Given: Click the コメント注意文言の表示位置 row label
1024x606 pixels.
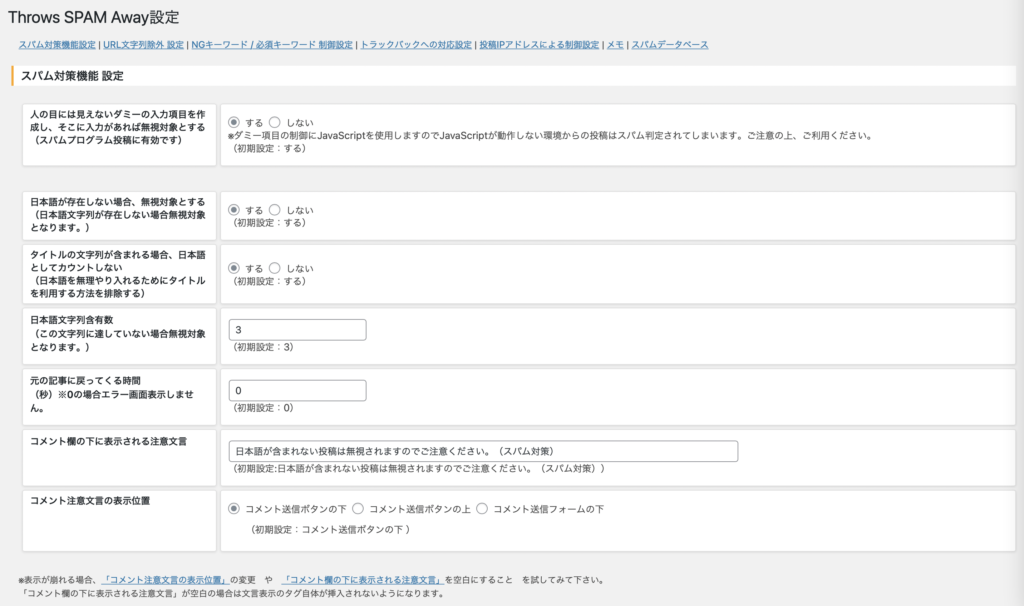Looking at the screenshot, I should (x=90, y=501).
